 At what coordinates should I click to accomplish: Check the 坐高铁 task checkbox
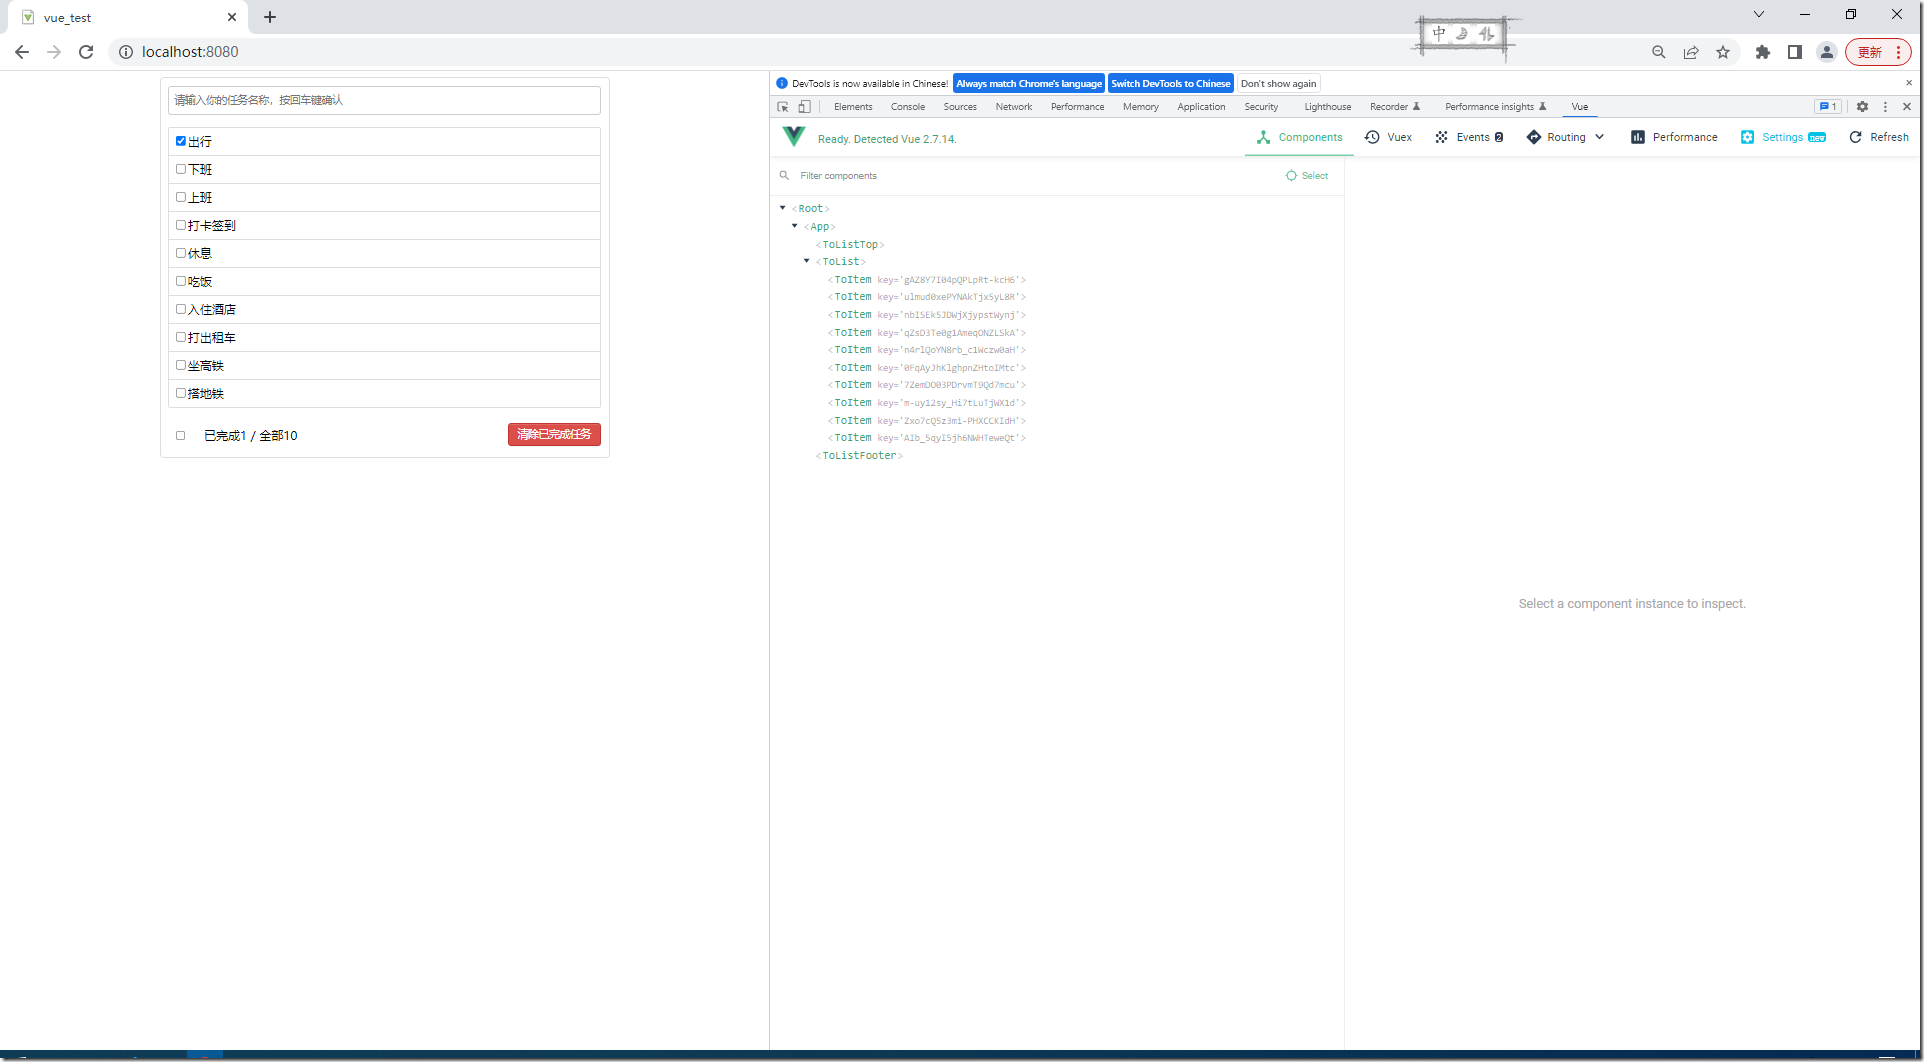[181, 365]
